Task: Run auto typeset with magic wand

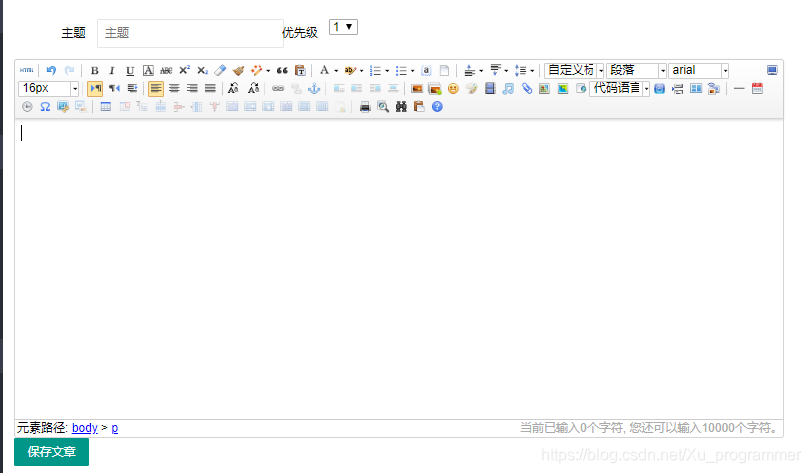Action: pos(256,70)
